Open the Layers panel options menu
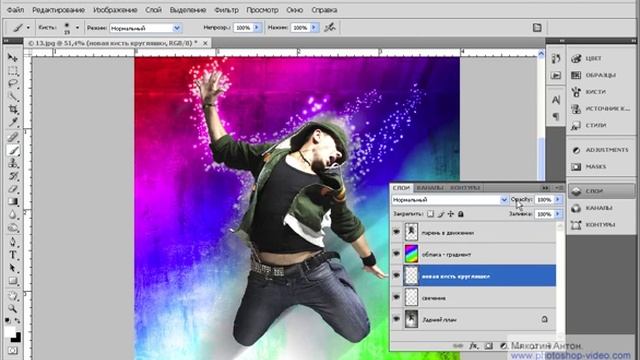640x360 pixels. pyautogui.click(x=559, y=188)
